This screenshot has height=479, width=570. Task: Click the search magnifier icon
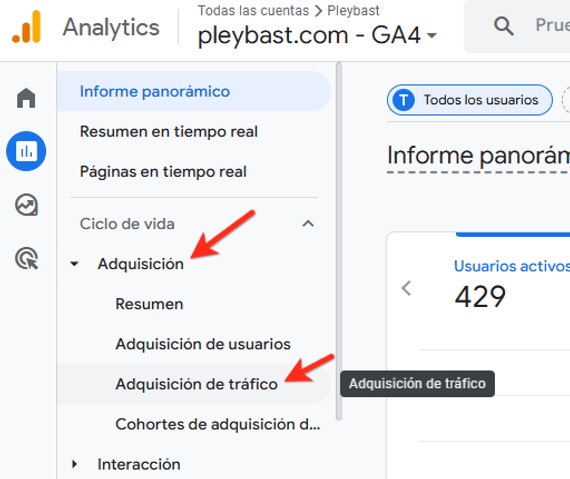point(503,26)
